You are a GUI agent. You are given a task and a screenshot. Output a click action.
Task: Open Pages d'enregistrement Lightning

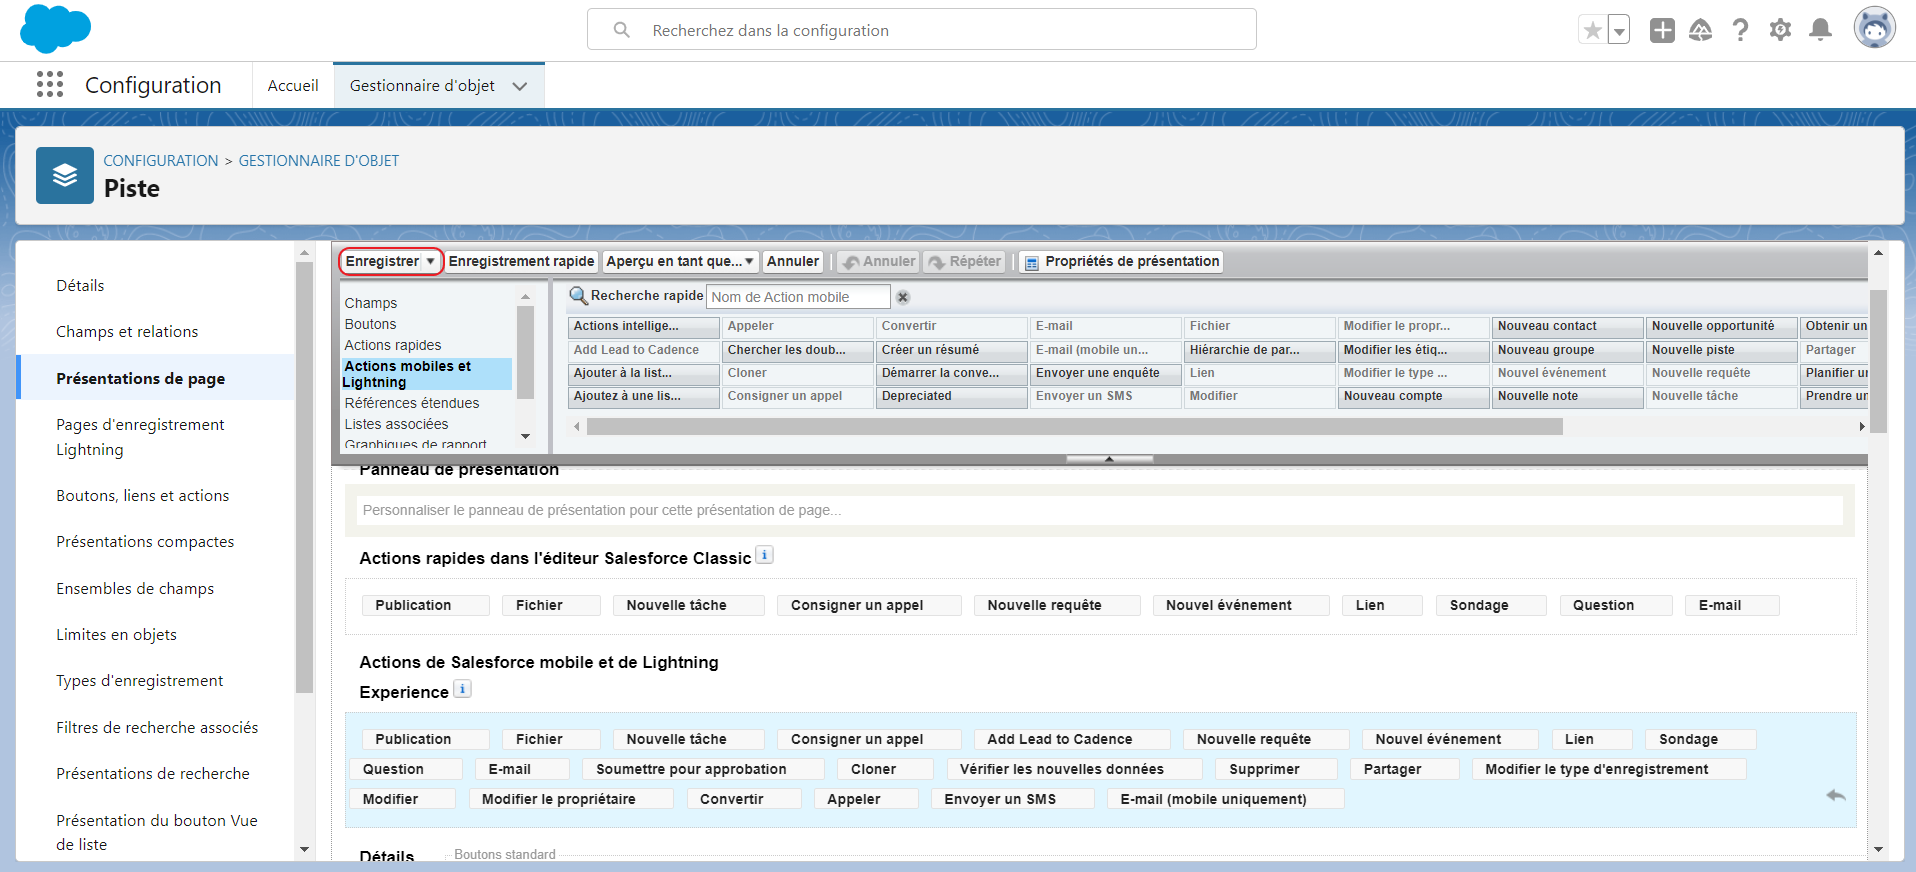[x=140, y=437]
